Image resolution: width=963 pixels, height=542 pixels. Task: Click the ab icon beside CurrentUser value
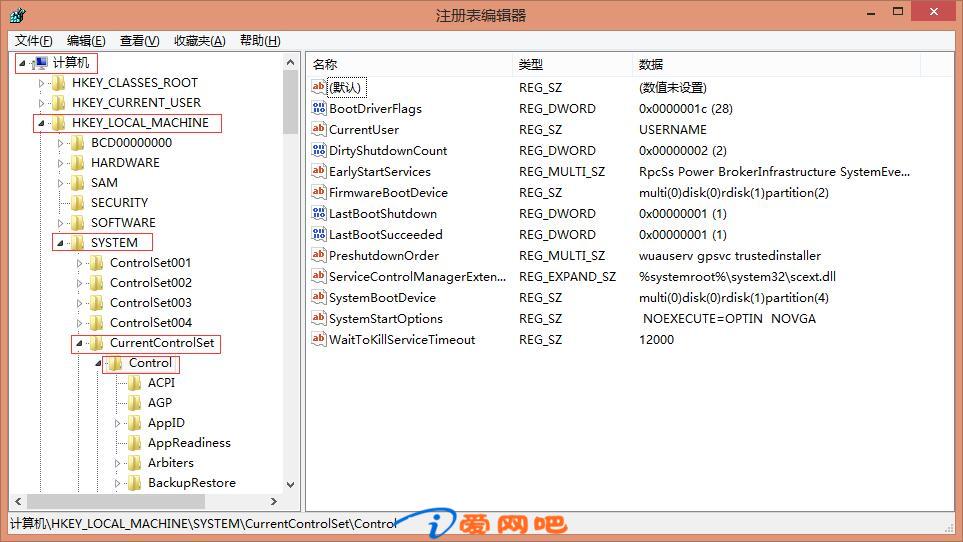tap(318, 129)
